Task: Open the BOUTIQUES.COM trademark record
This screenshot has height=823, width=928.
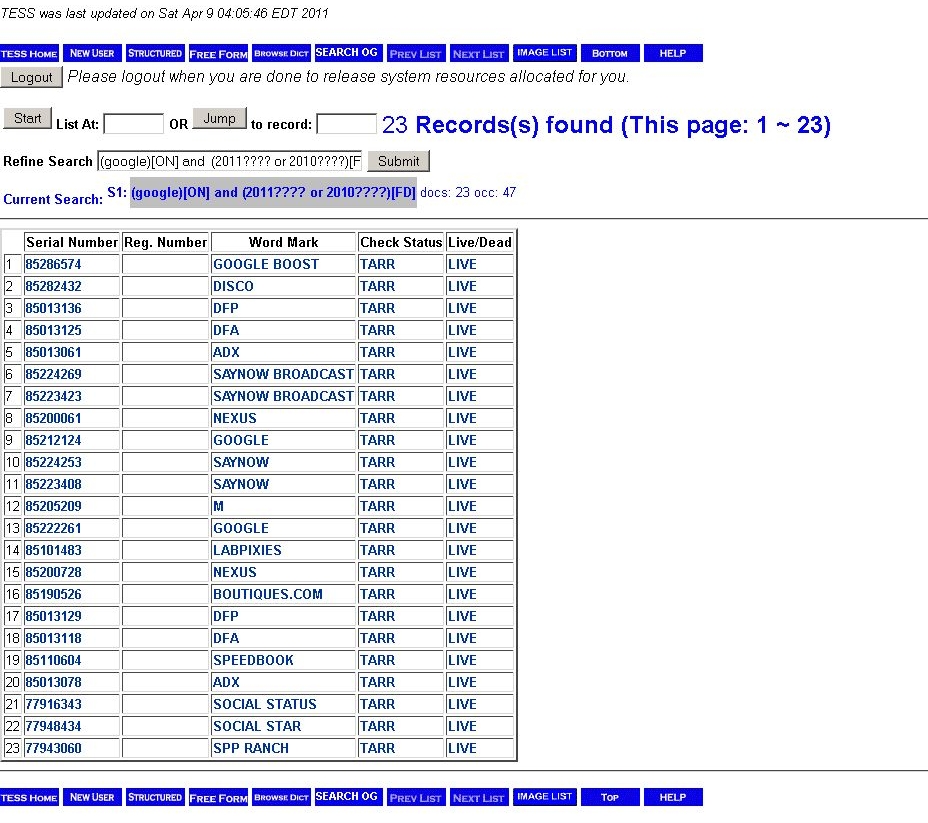Action: click(x=267, y=595)
